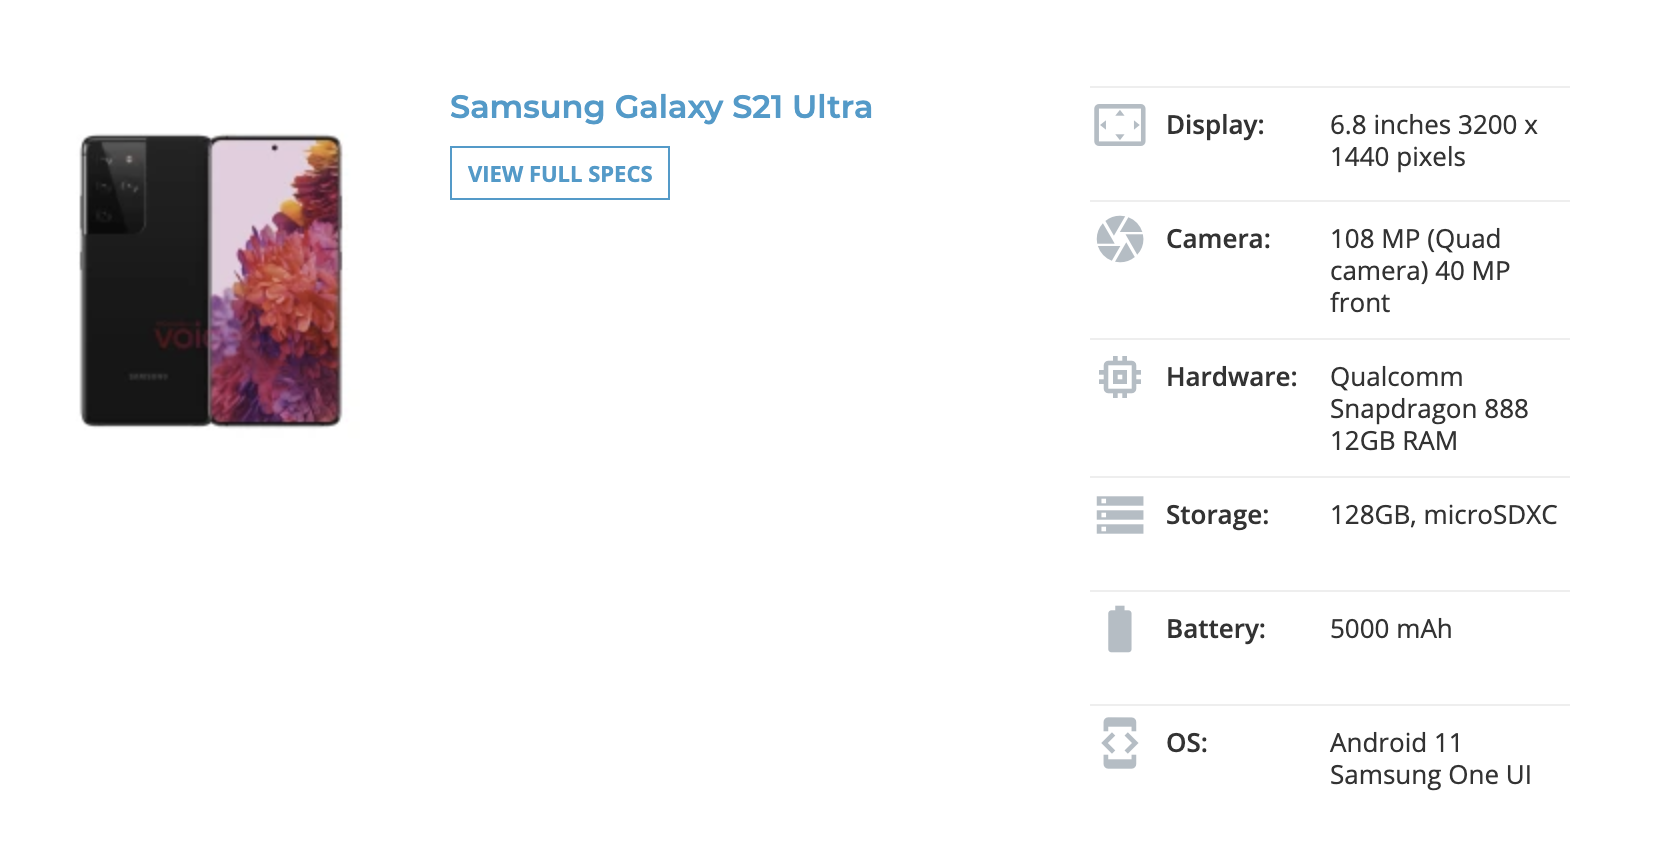Click the OS code-brackets icon
Screen dimensions: 1656x846
click(1119, 743)
